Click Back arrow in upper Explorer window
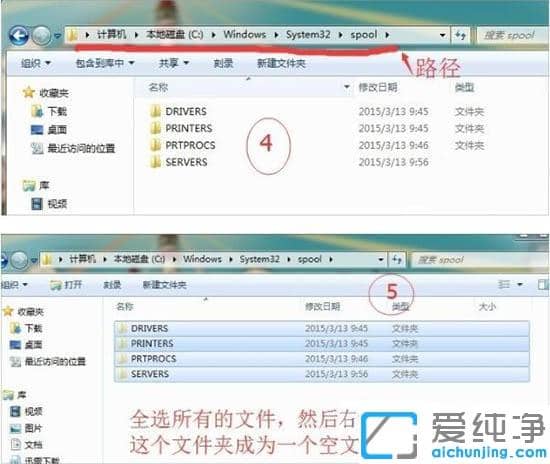 [x=18, y=35]
